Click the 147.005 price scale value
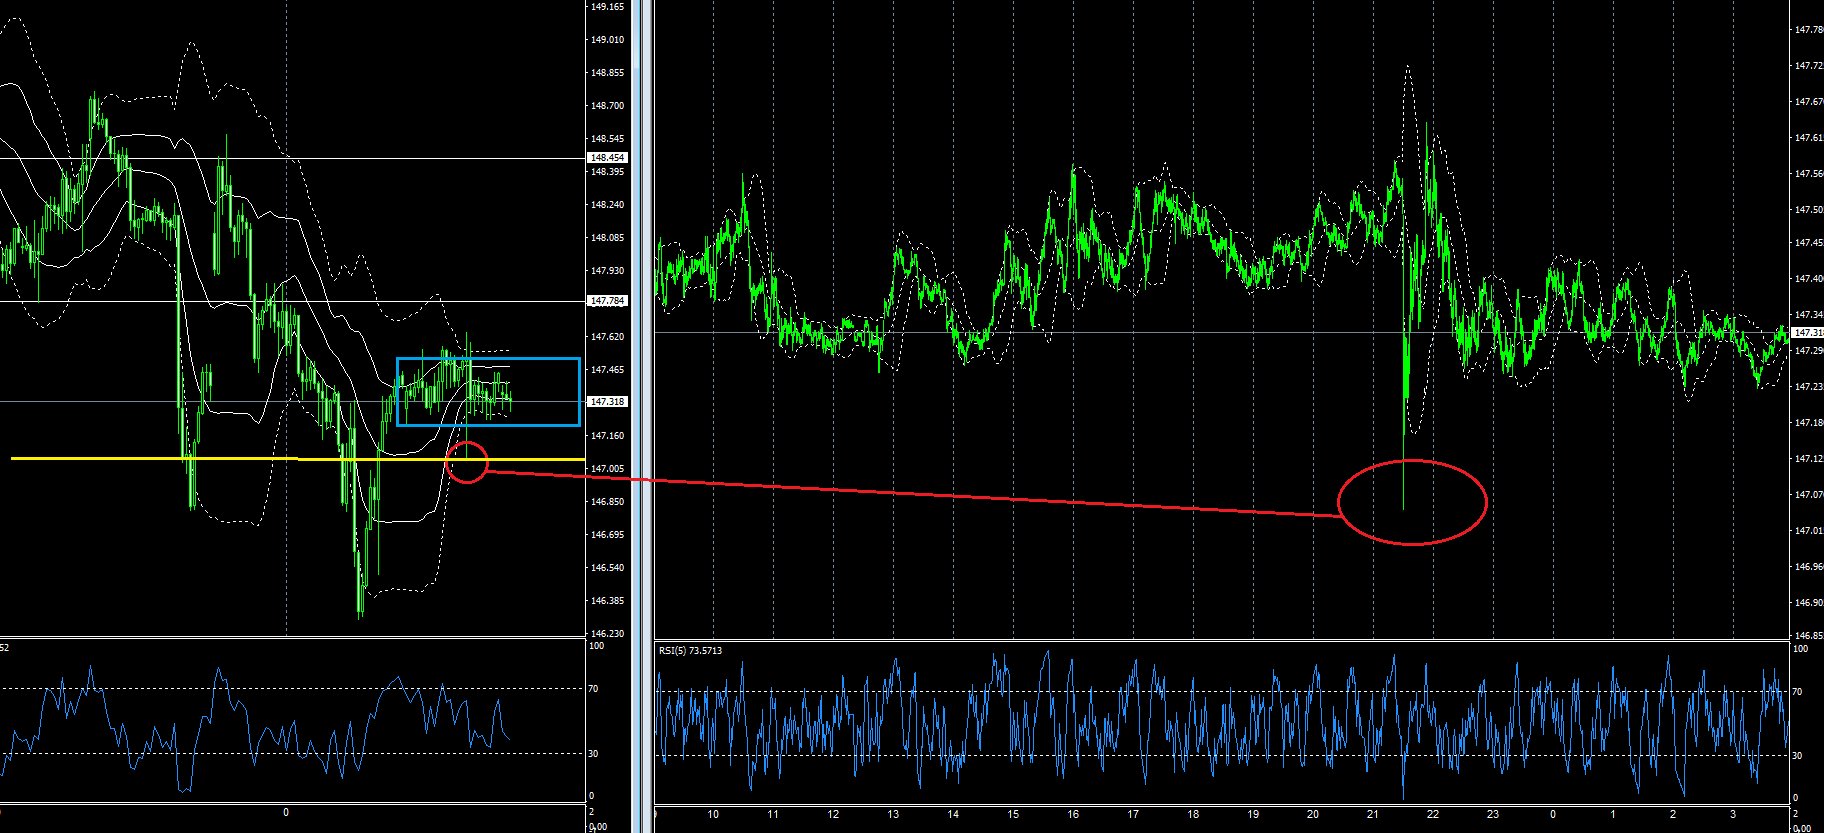Image resolution: width=1824 pixels, height=833 pixels. point(607,469)
